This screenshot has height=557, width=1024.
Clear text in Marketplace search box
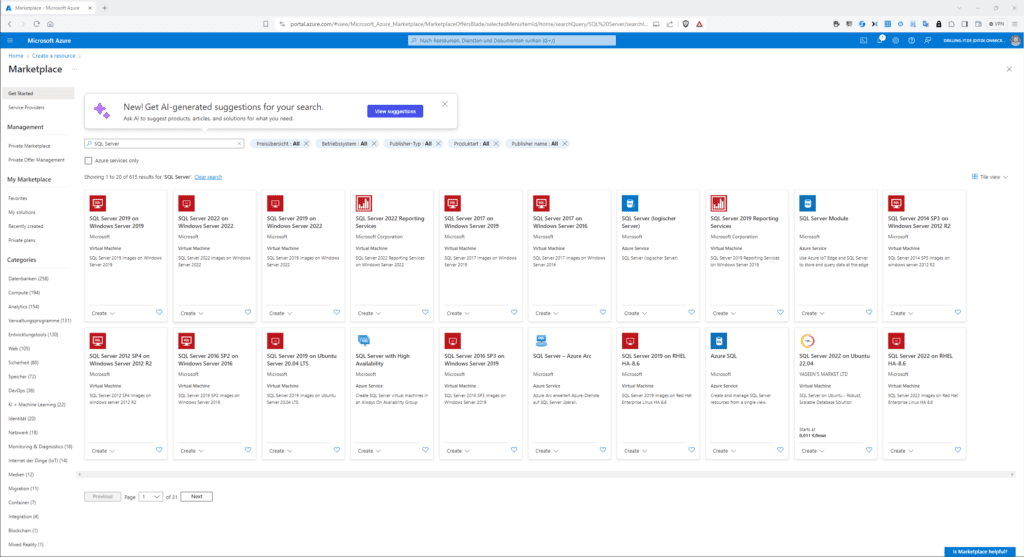click(x=239, y=144)
